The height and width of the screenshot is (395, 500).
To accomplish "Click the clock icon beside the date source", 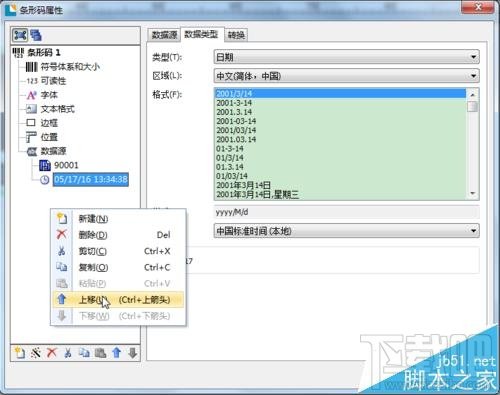I will tap(45, 180).
